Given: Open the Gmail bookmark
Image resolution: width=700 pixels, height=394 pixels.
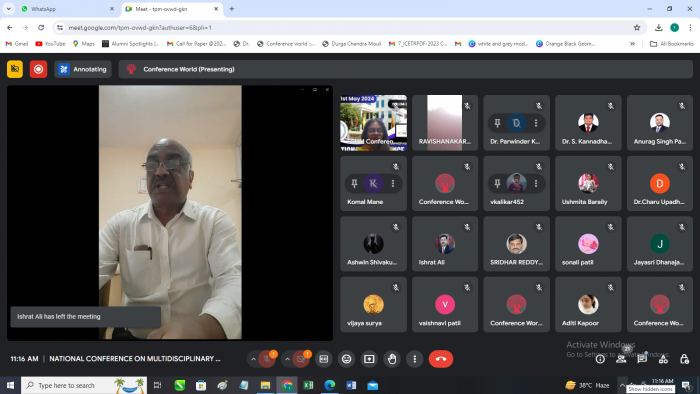Looking at the screenshot, I should pyautogui.click(x=17, y=44).
